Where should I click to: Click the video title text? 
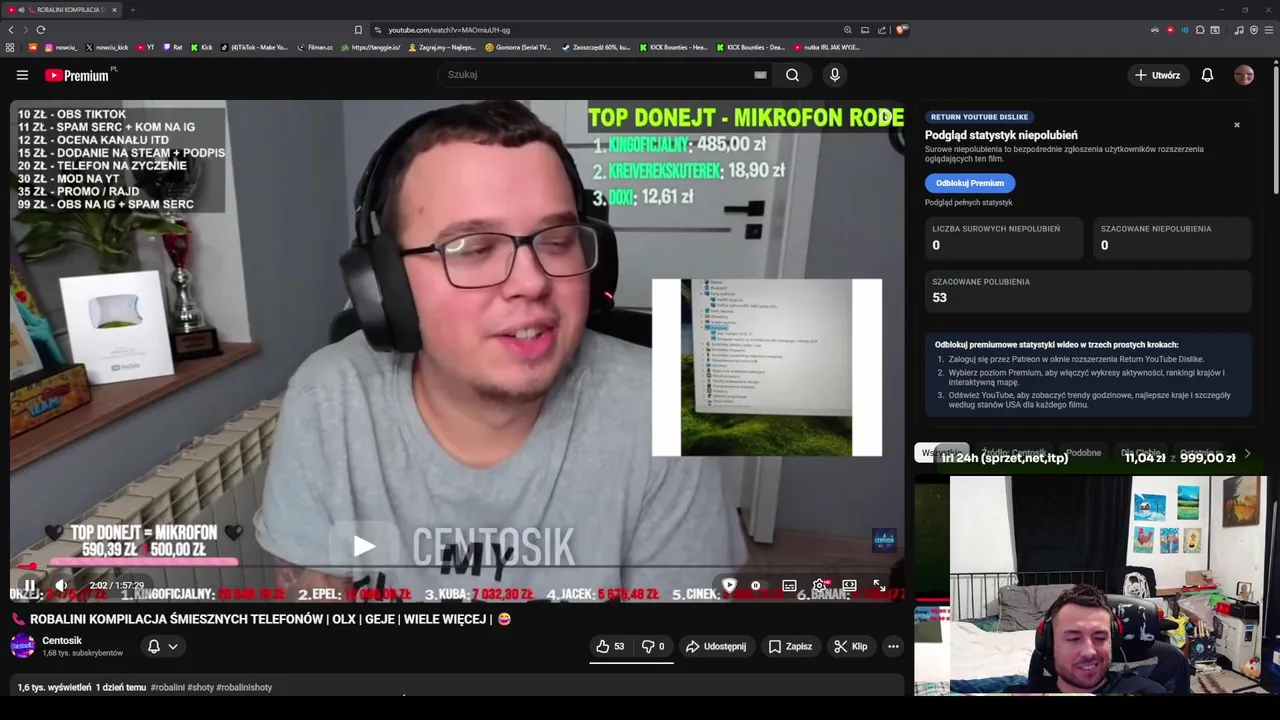[x=261, y=619]
